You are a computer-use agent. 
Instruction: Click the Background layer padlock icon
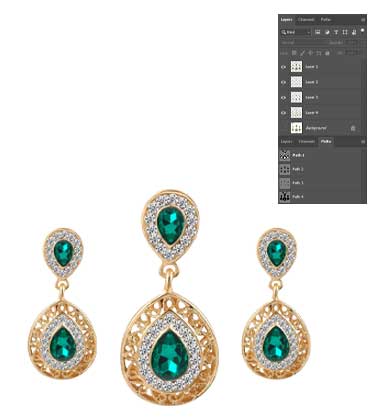[353, 128]
